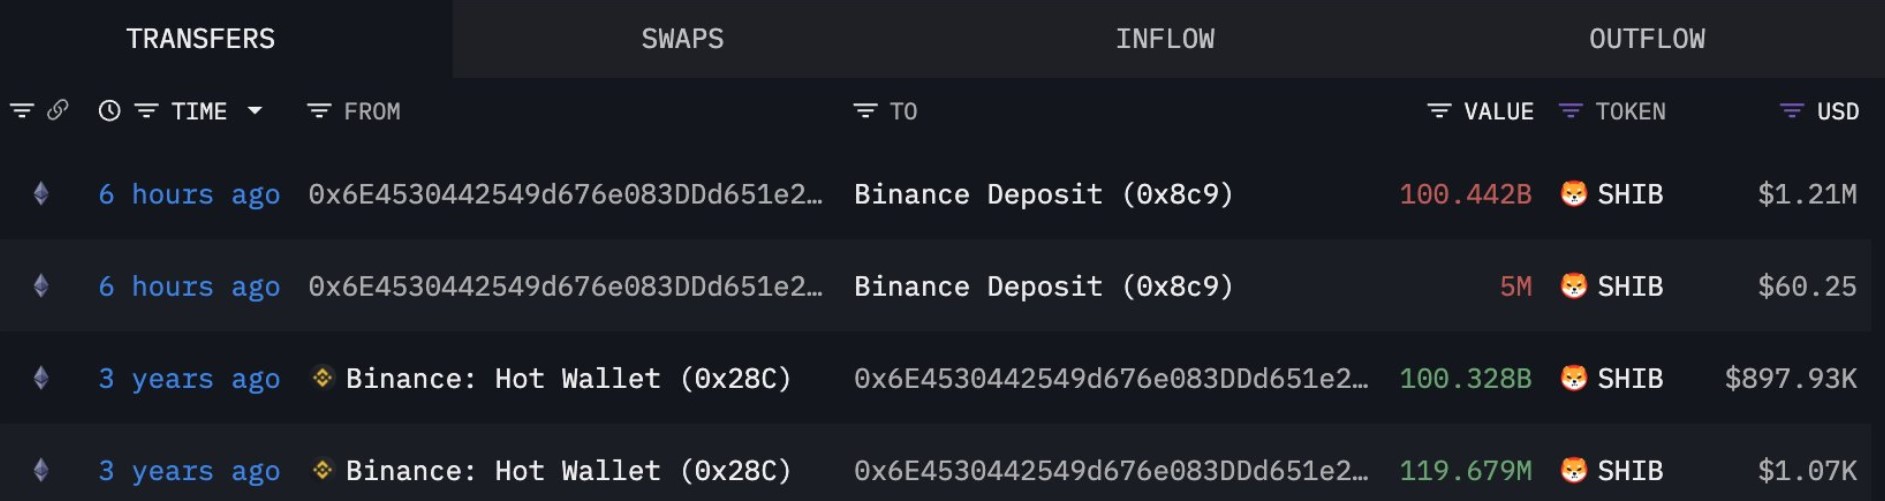Open sender address in 5M SHIB row
The width and height of the screenshot is (1885, 501).
pos(565,287)
